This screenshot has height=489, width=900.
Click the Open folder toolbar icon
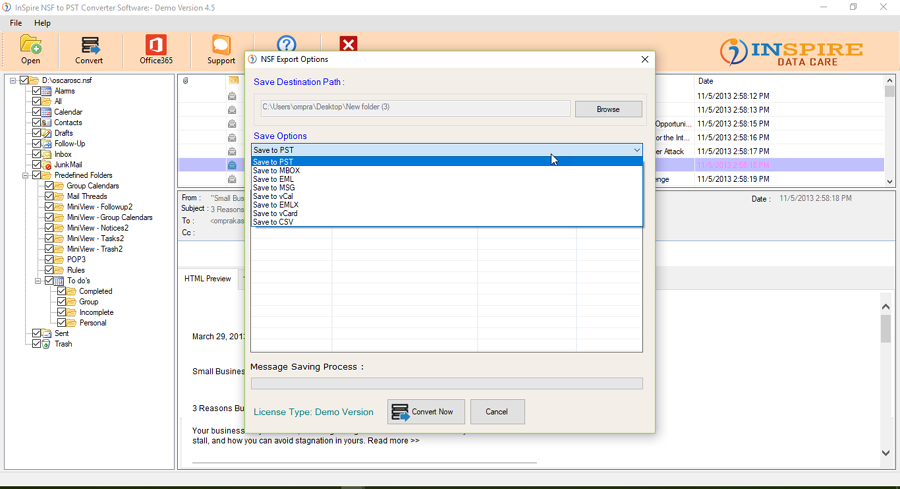tap(30, 45)
